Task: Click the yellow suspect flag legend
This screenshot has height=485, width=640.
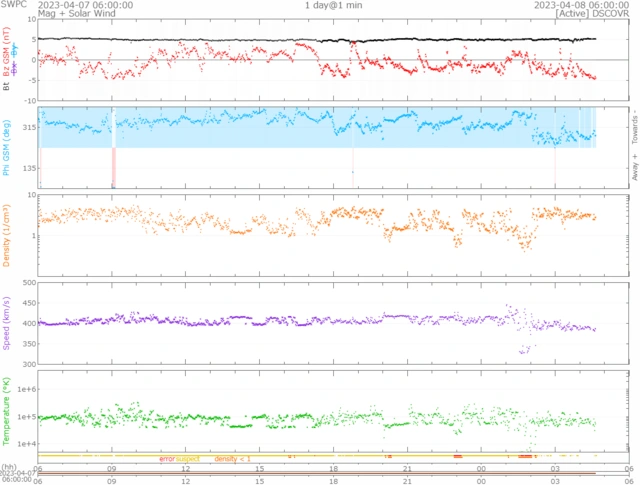Action: 188,459
